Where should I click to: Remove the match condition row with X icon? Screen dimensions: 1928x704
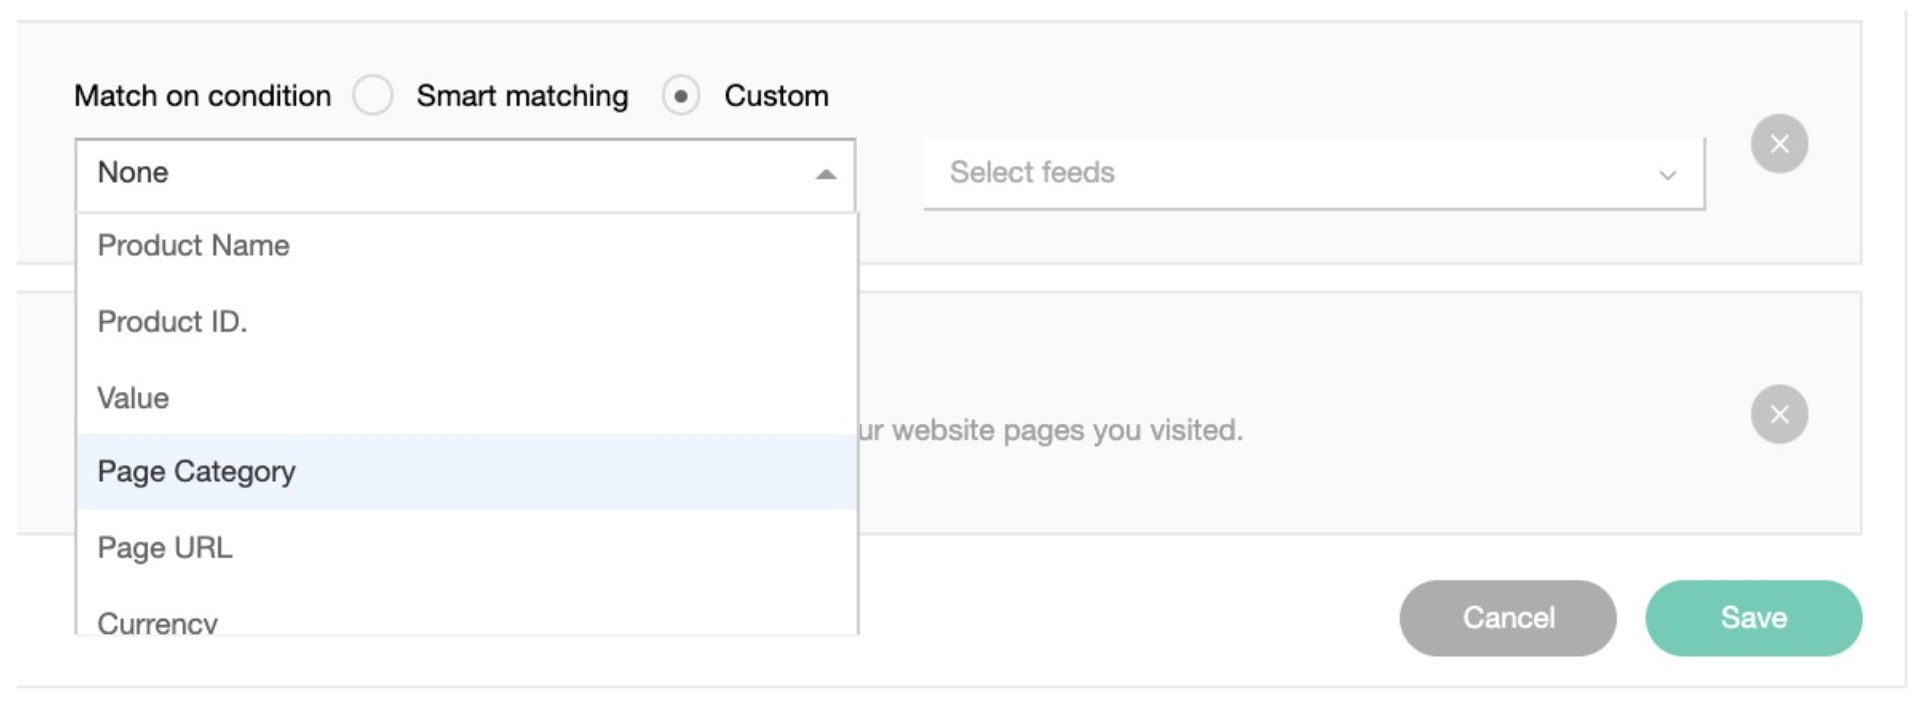1778,144
